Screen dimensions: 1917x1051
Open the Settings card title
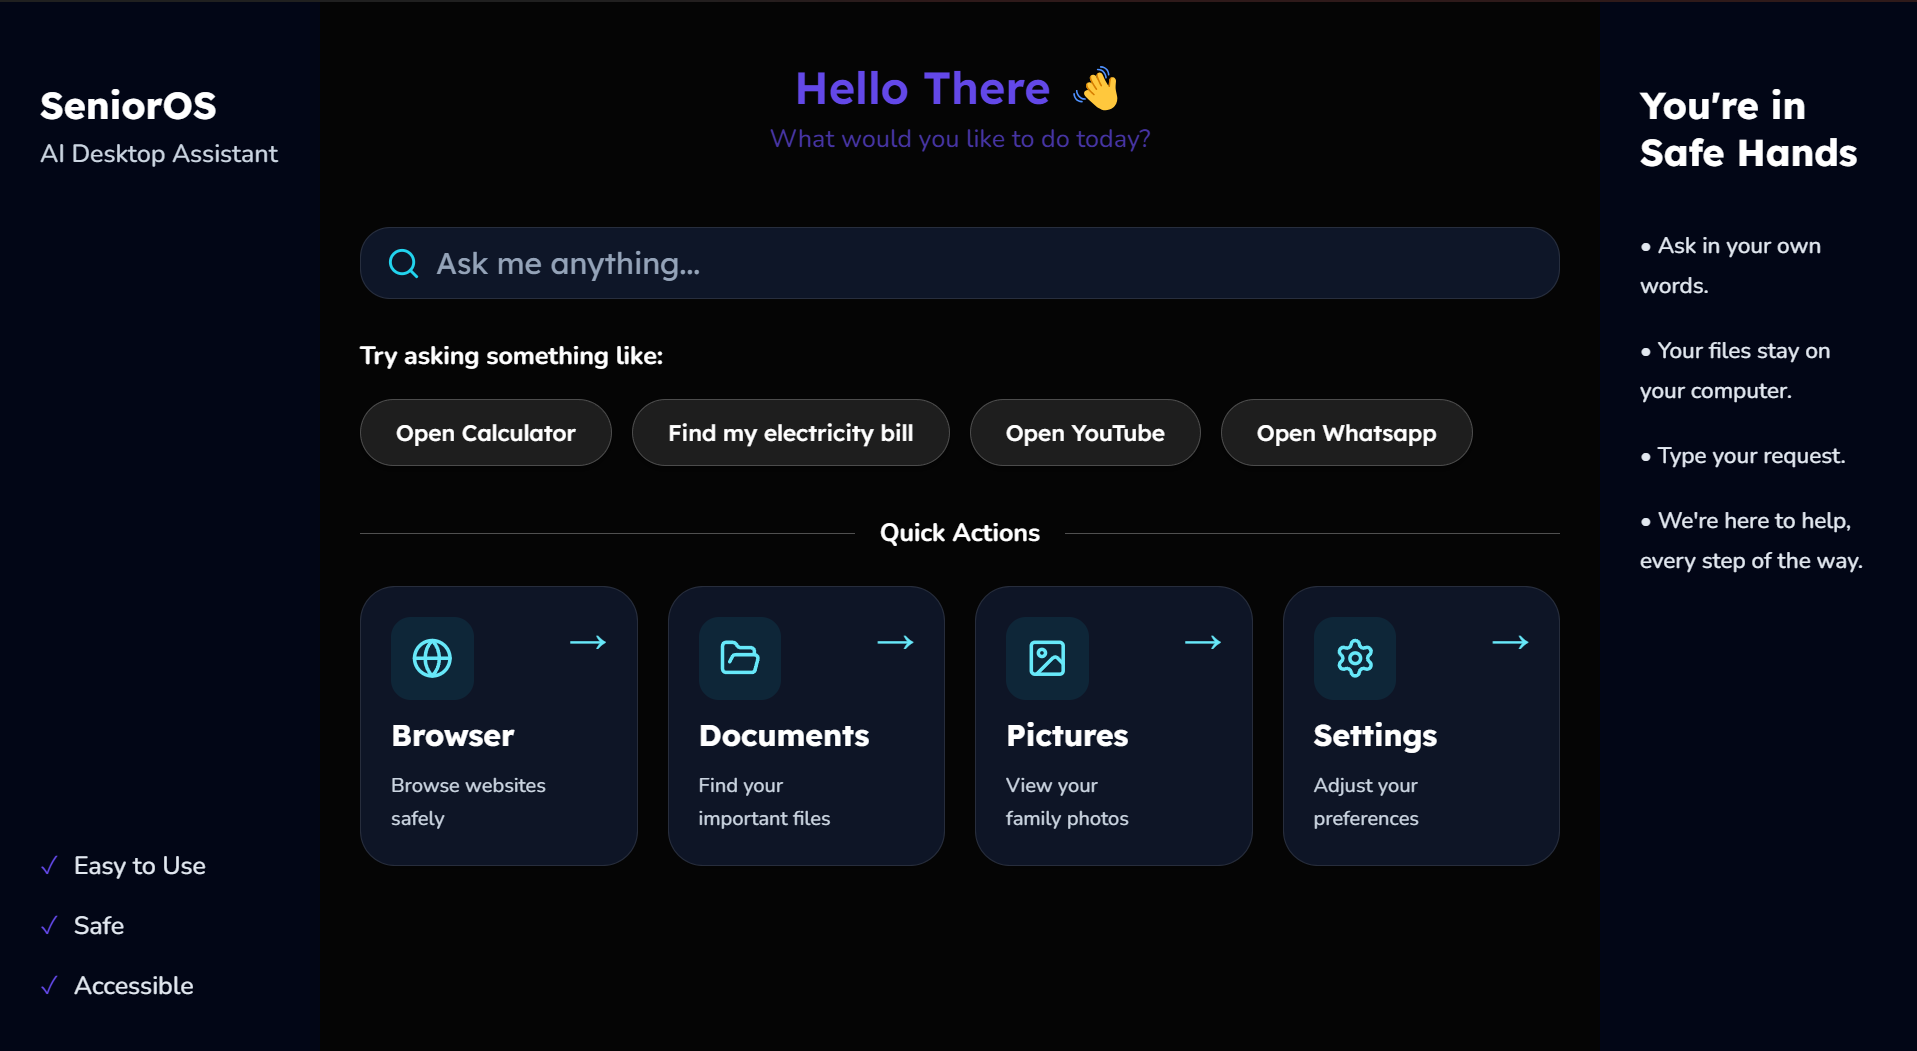[1375, 736]
